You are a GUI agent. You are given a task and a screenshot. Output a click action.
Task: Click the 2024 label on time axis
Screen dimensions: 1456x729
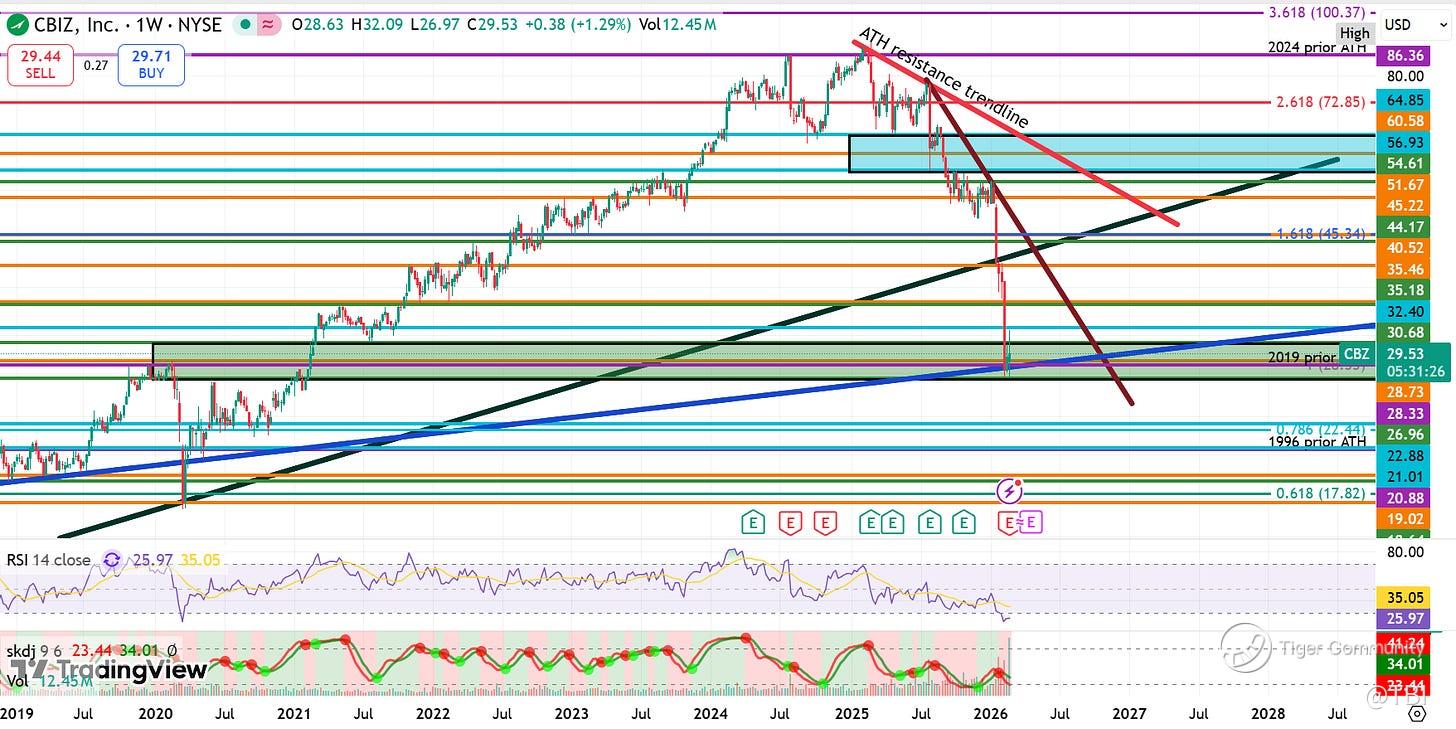(710, 714)
